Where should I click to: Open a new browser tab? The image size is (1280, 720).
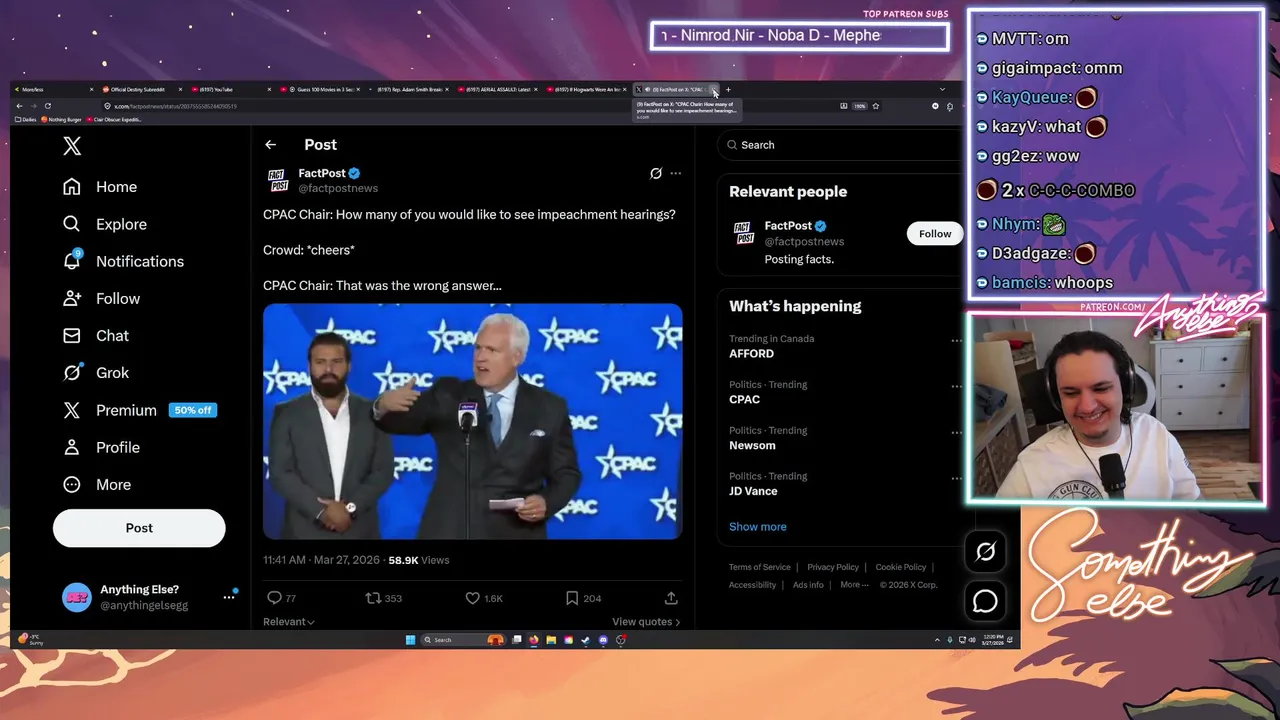[x=728, y=90]
